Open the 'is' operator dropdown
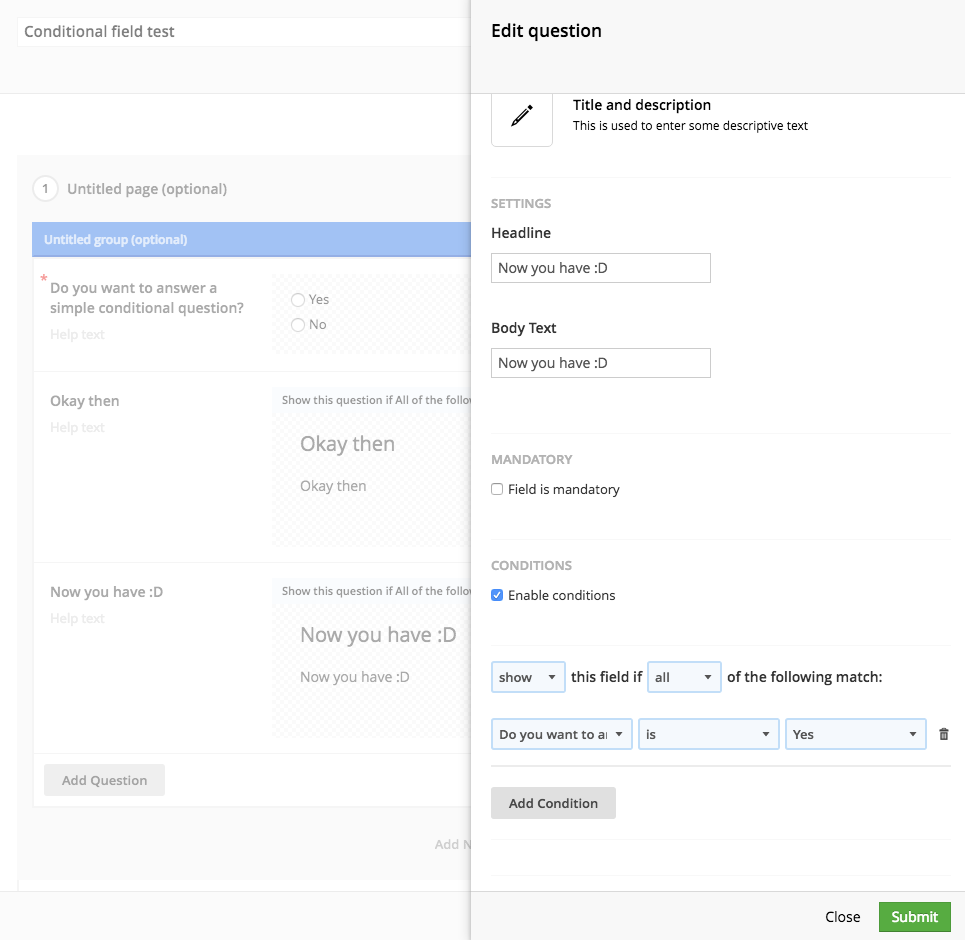This screenshot has height=940, width=965. pos(708,734)
